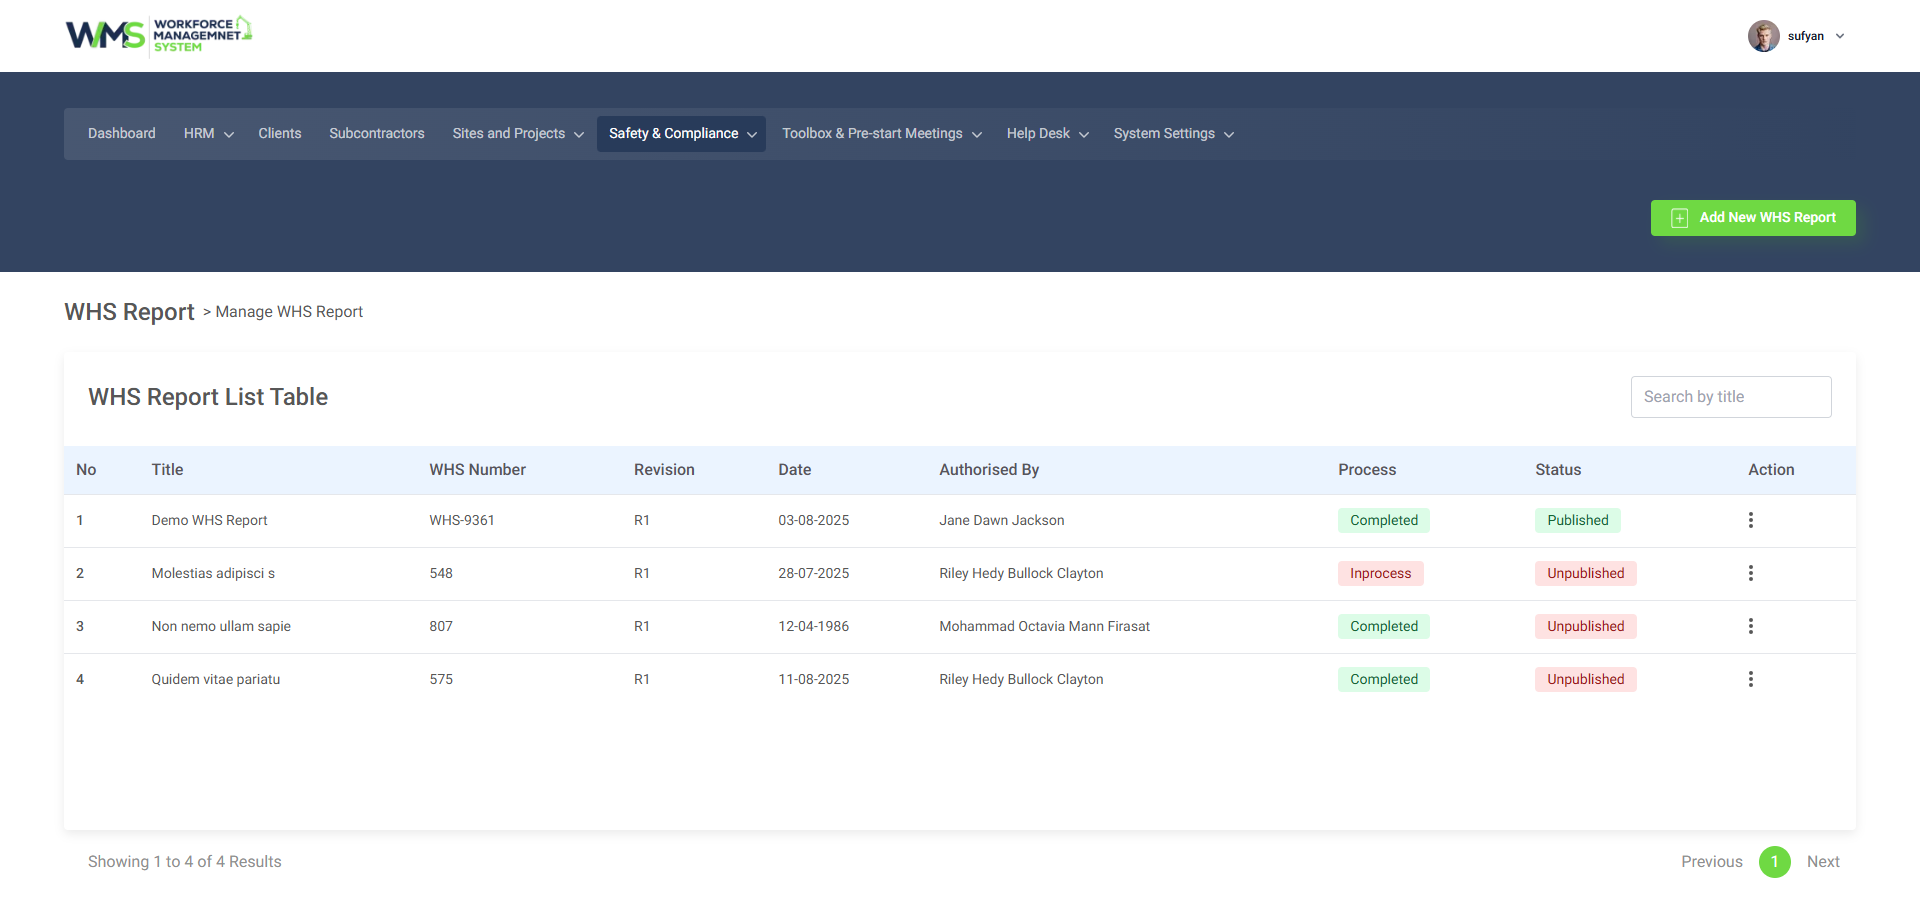Expand the sufyan profile dropdown arrow
Viewport: 1920px width, 919px height.
(x=1840, y=36)
